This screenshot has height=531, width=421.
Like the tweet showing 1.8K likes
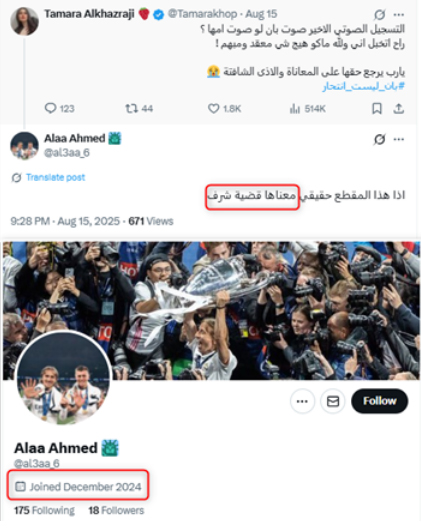[x=213, y=108]
